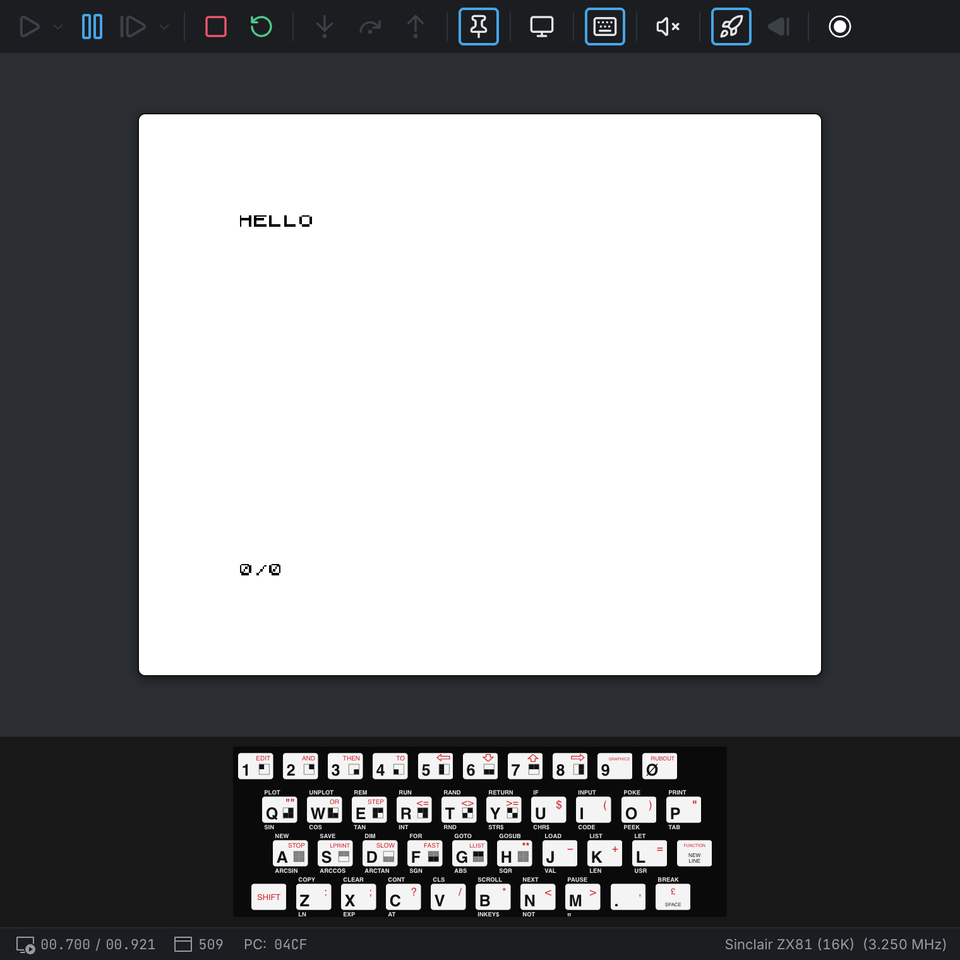
Task: Click the Z COPY key
Action: (313, 897)
